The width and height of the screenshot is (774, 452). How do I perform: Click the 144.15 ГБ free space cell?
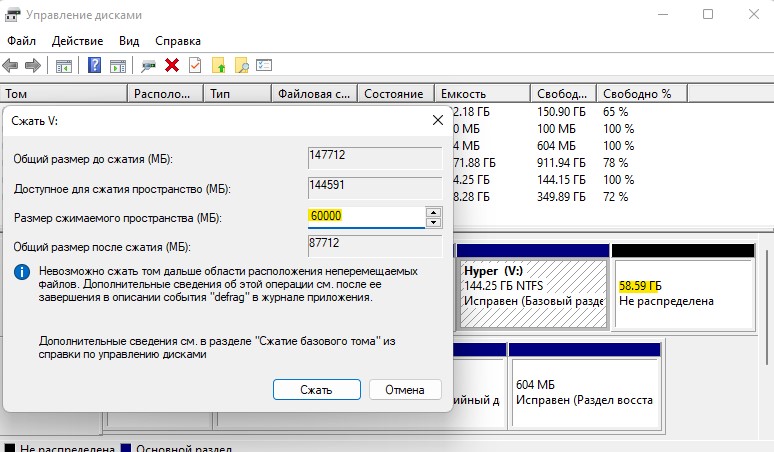tap(561, 180)
